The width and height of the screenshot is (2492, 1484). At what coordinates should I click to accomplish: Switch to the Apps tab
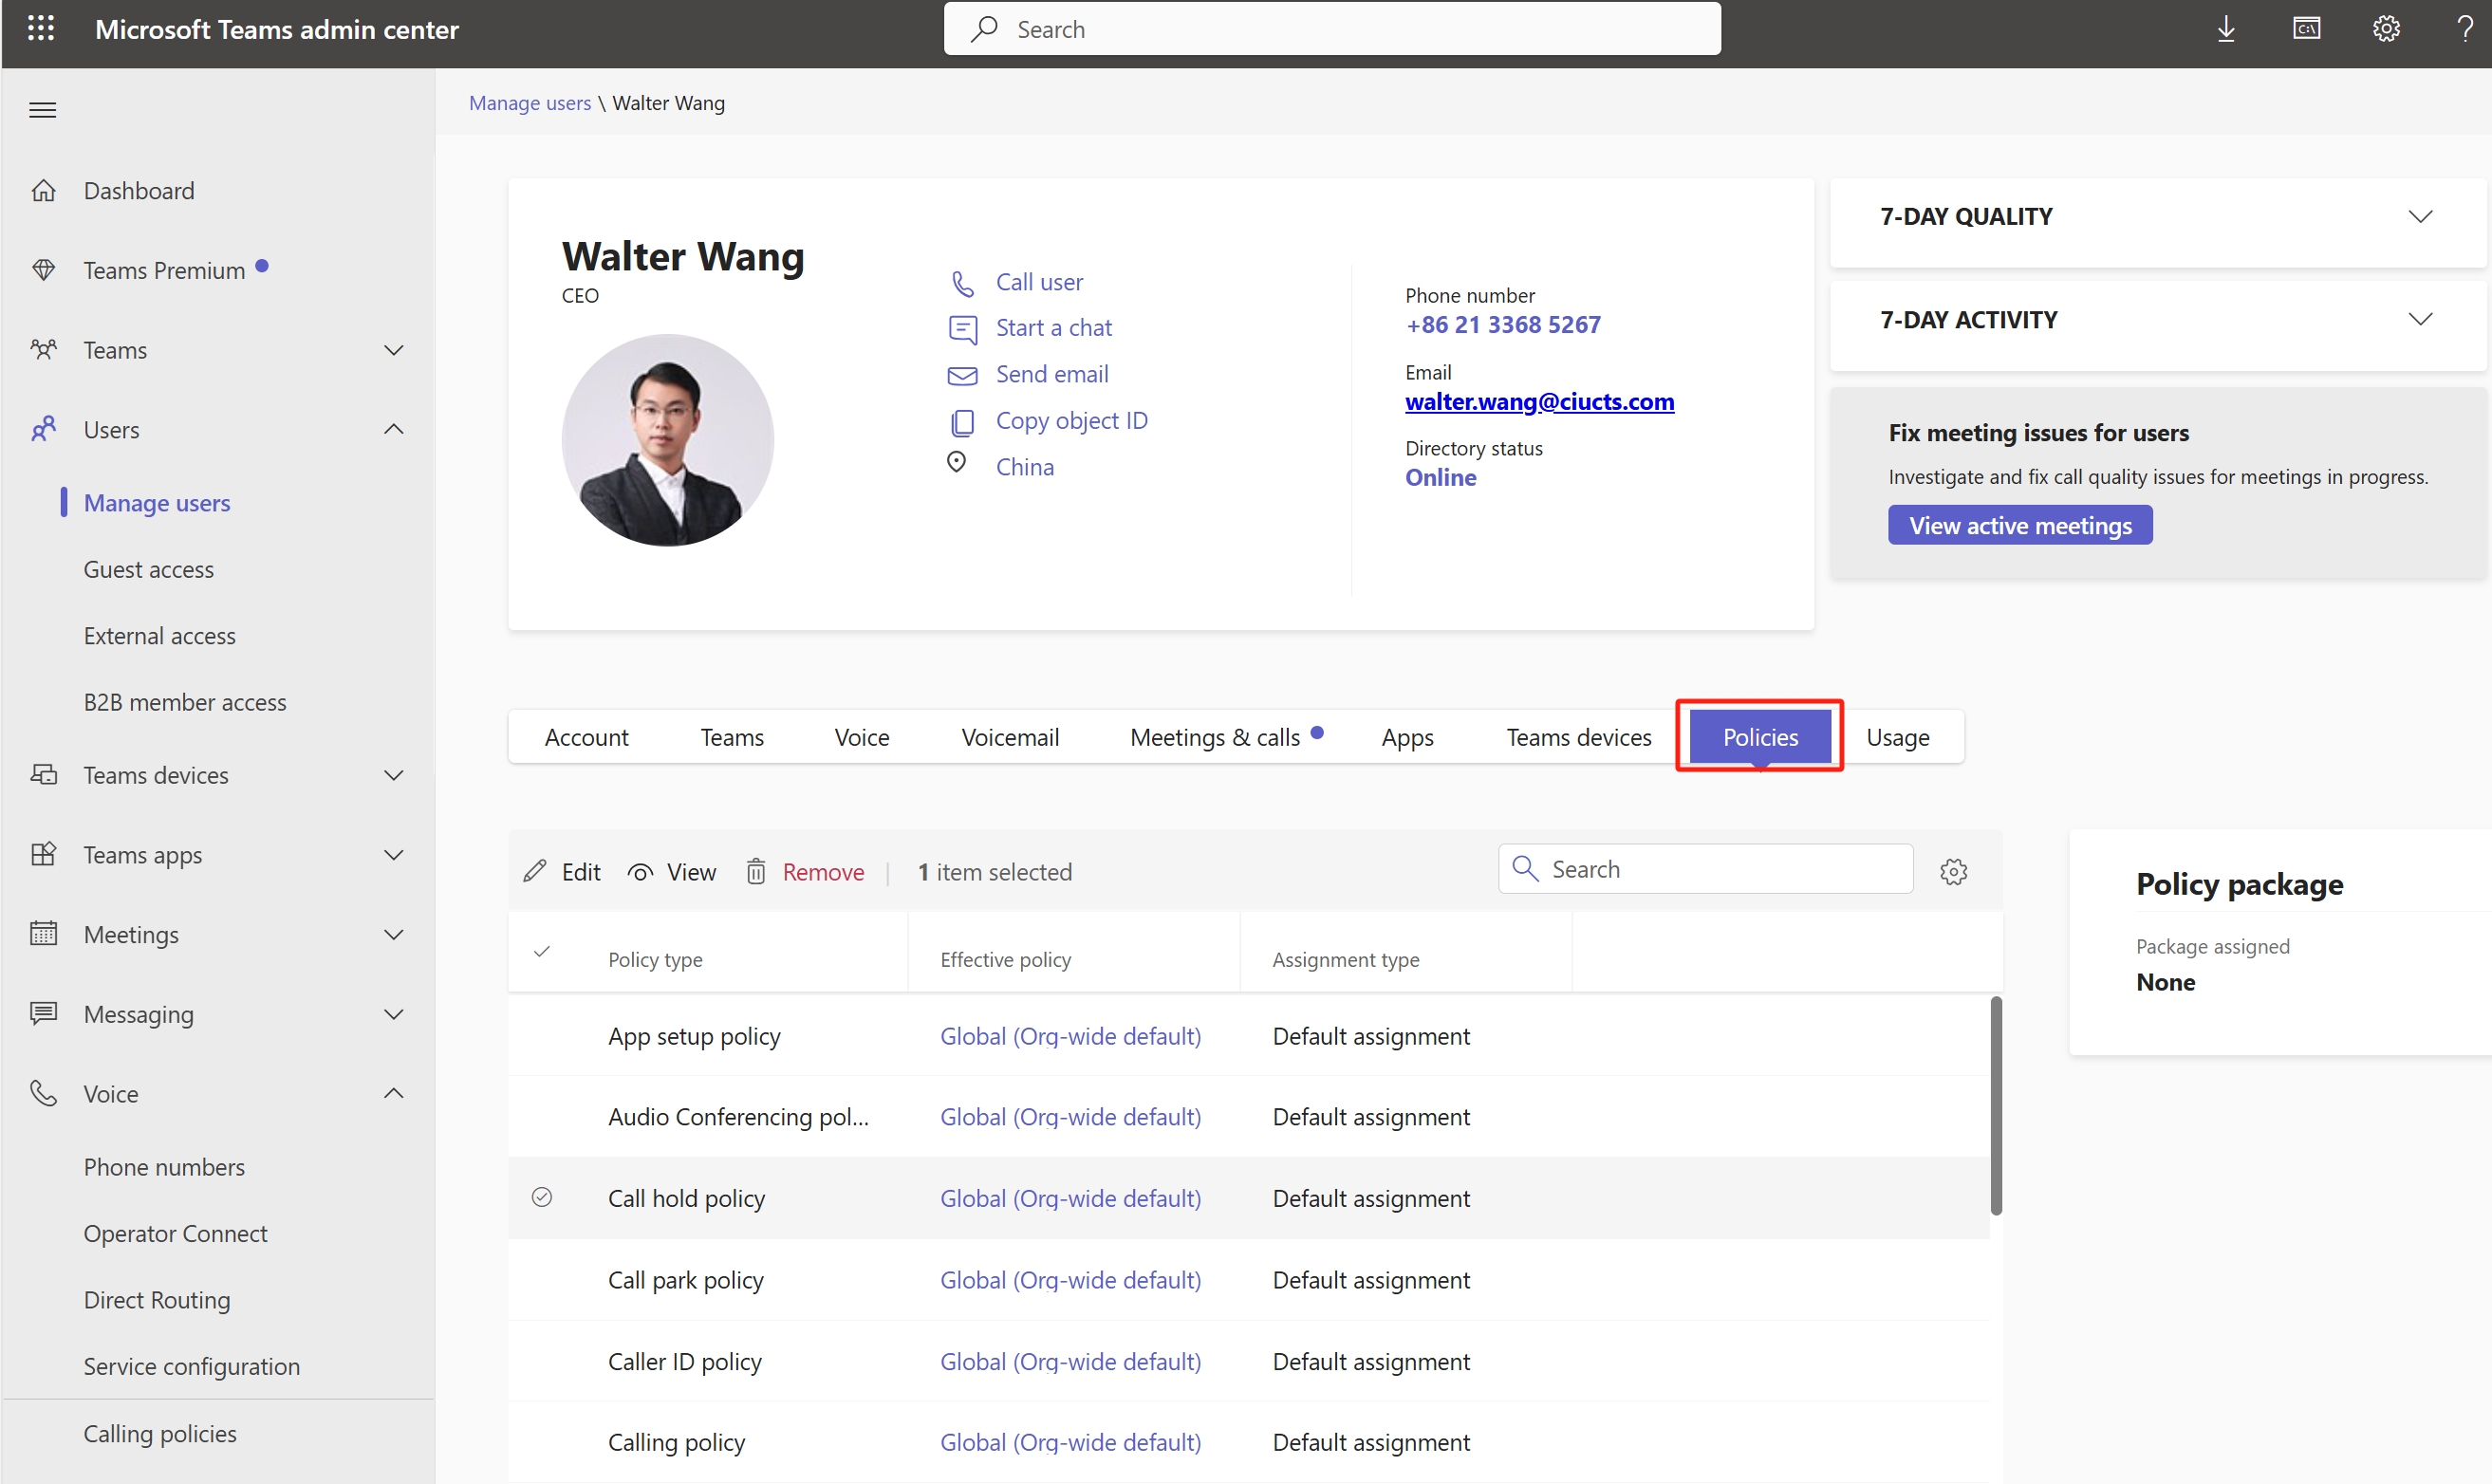[1407, 737]
